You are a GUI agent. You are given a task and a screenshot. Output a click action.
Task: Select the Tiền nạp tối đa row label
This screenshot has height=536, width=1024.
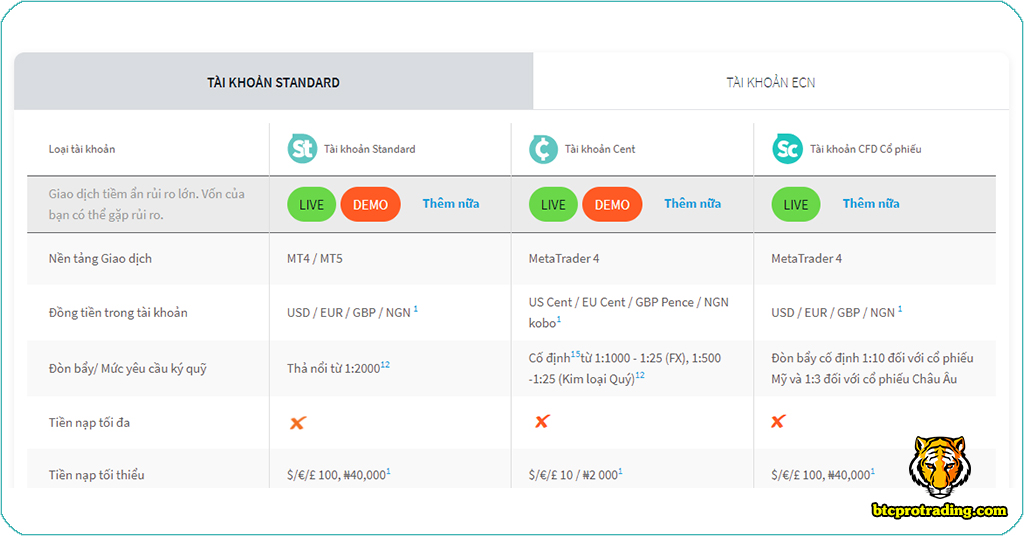pyautogui.click(x=89, y=422)
